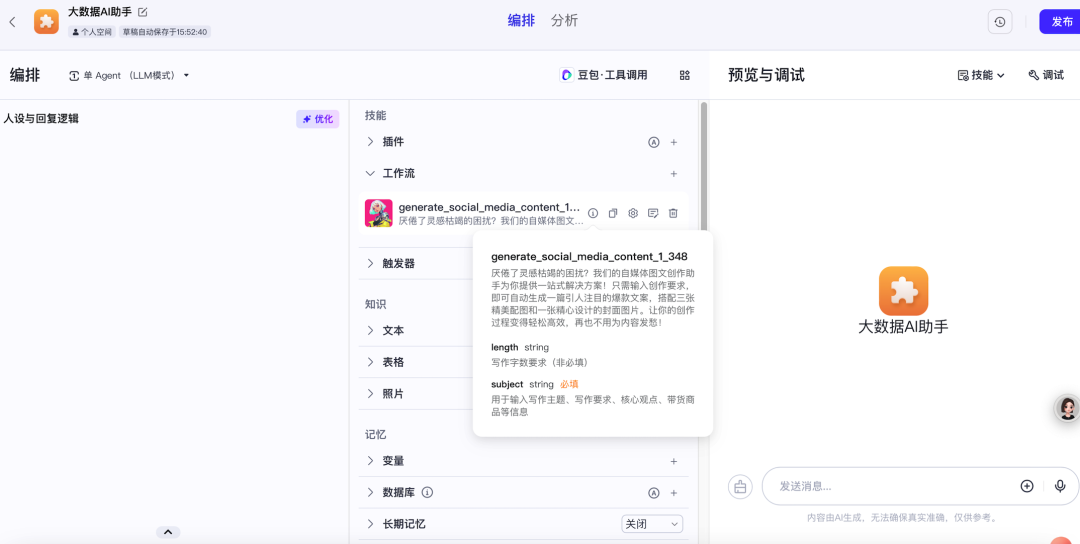Expand the 变量 section
This screenshot has width=1080, height=544.
(371, 461)
